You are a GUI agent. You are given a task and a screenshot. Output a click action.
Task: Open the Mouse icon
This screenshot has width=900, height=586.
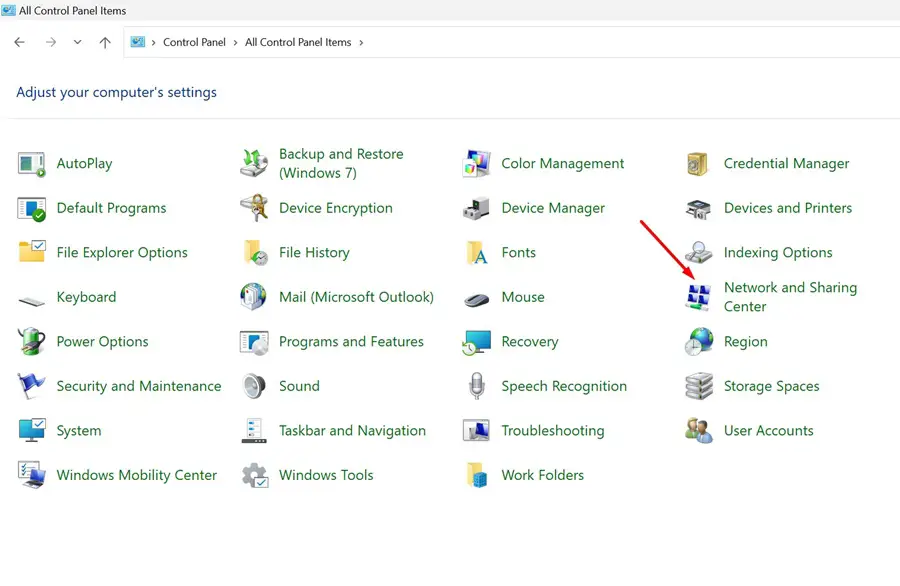click(476, 299)
